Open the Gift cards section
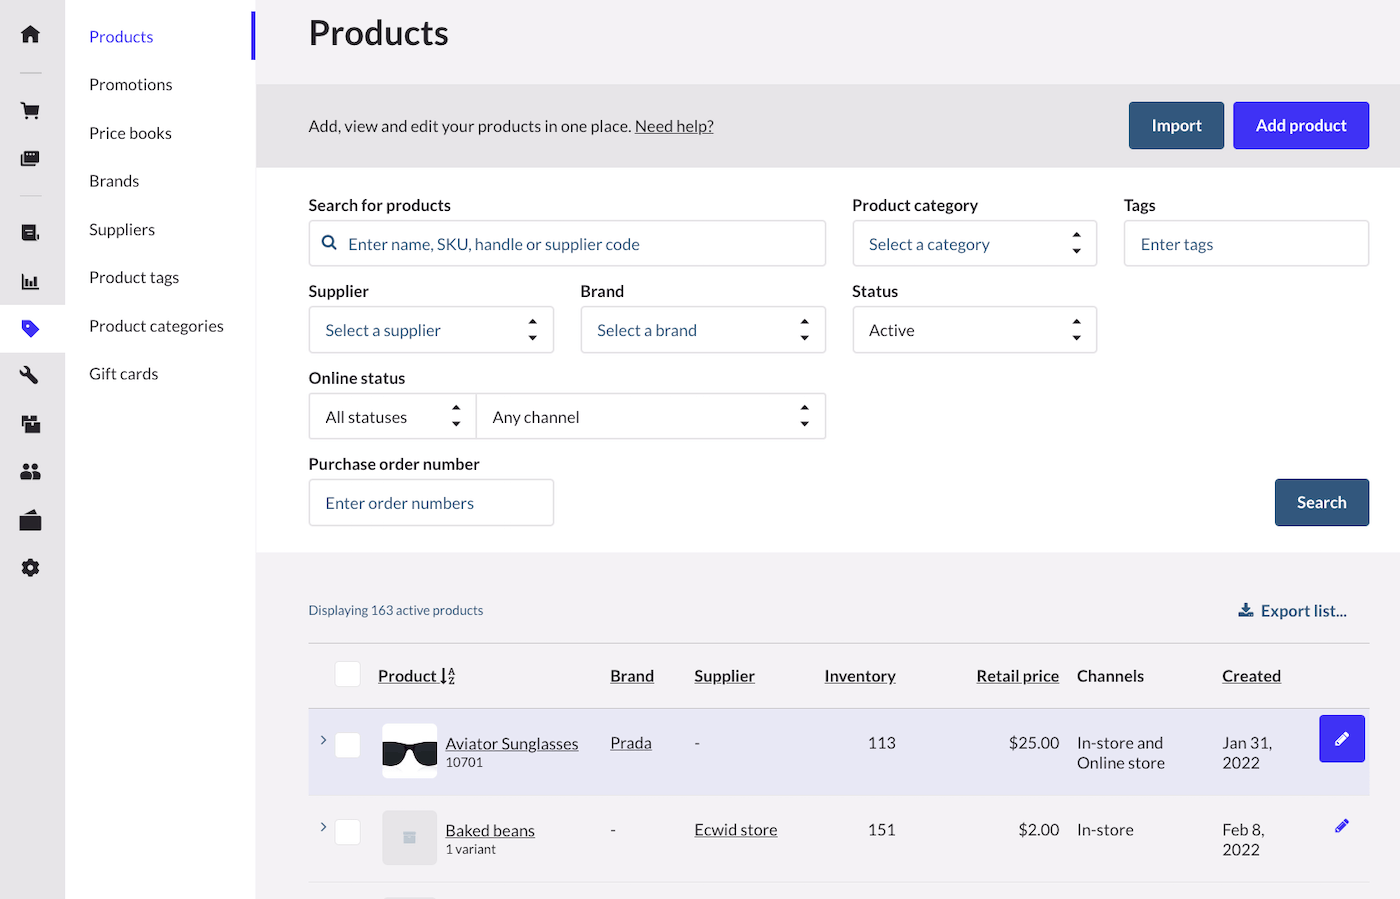The image size is (1400, 899). [x=123, y=373]
